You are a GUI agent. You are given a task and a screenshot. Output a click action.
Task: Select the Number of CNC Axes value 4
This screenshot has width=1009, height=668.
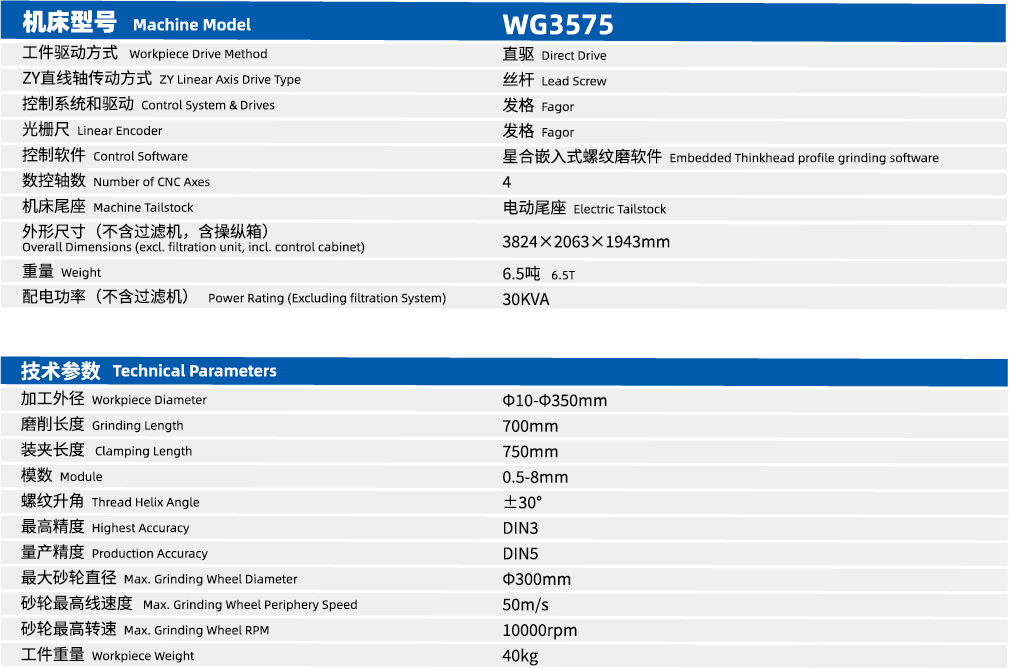point(505,182)
